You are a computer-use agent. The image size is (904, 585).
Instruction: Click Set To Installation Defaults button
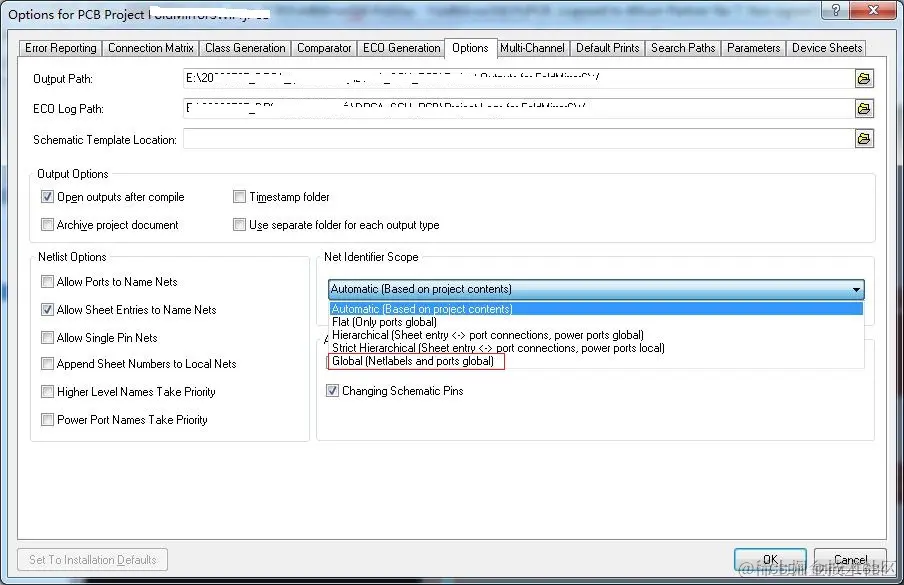click(x=93, y=560)
